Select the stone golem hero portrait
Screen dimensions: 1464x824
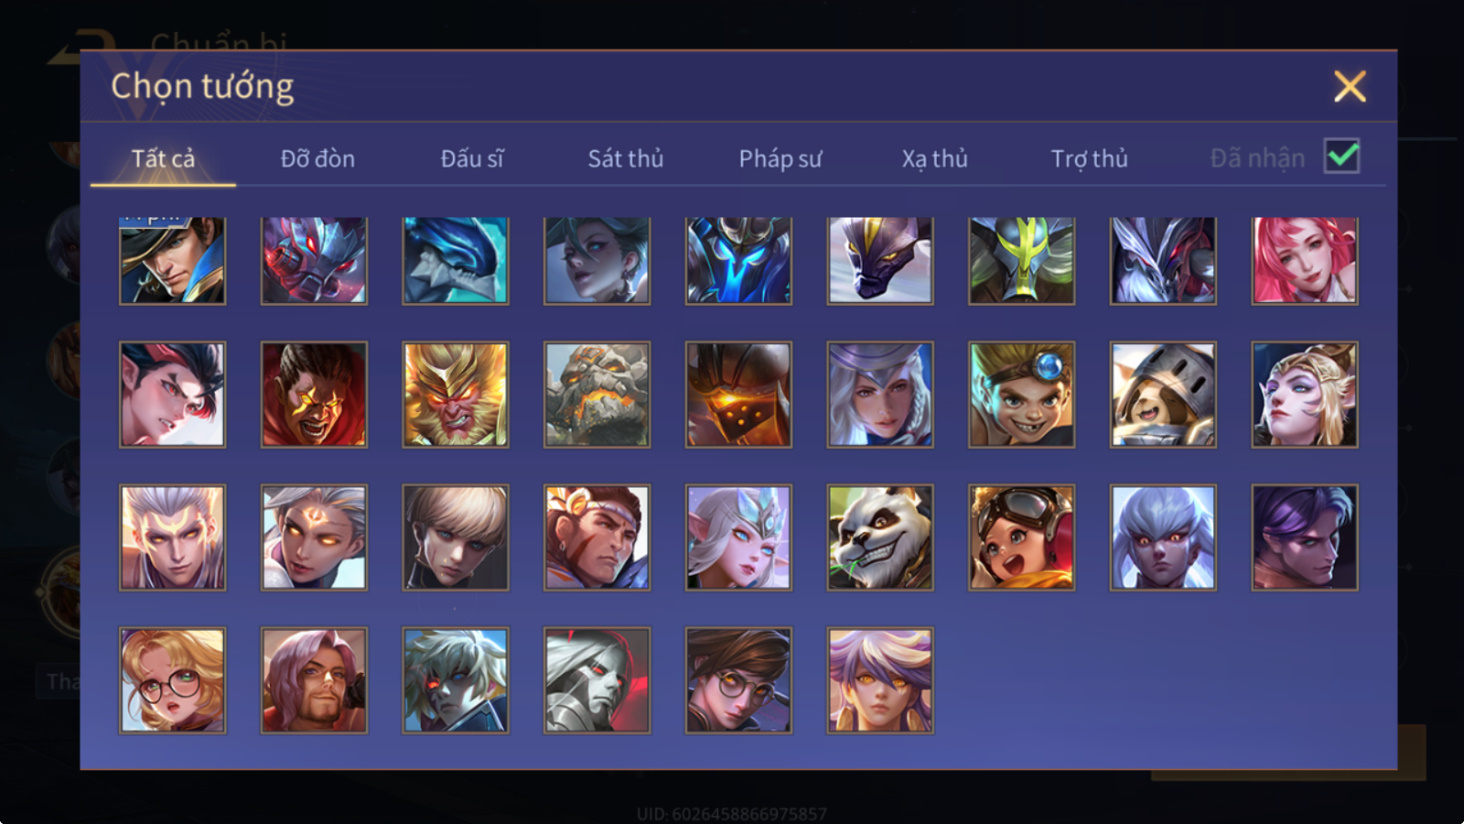[597, 395]
